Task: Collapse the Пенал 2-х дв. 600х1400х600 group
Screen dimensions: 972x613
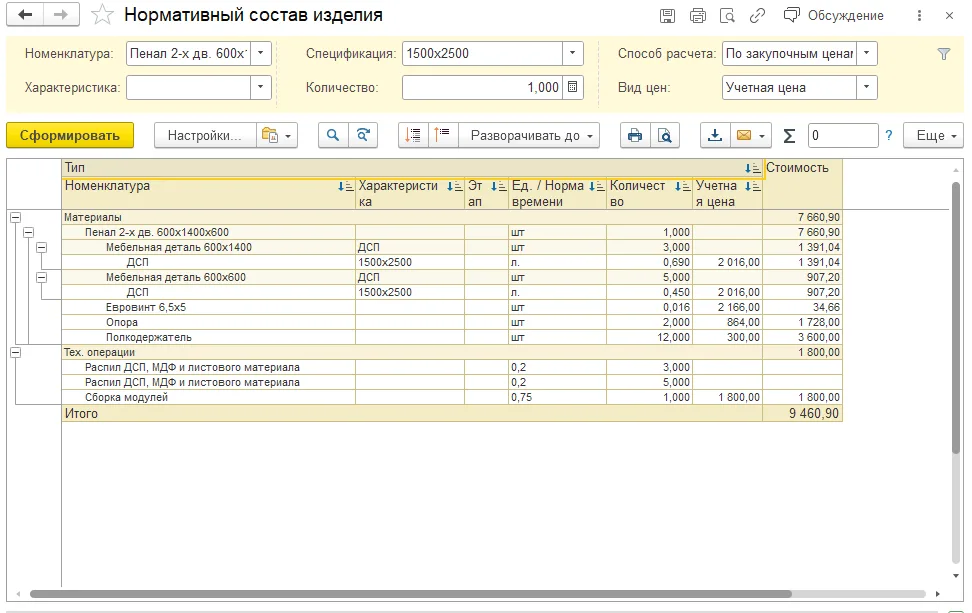Action: tap(29, 232)
